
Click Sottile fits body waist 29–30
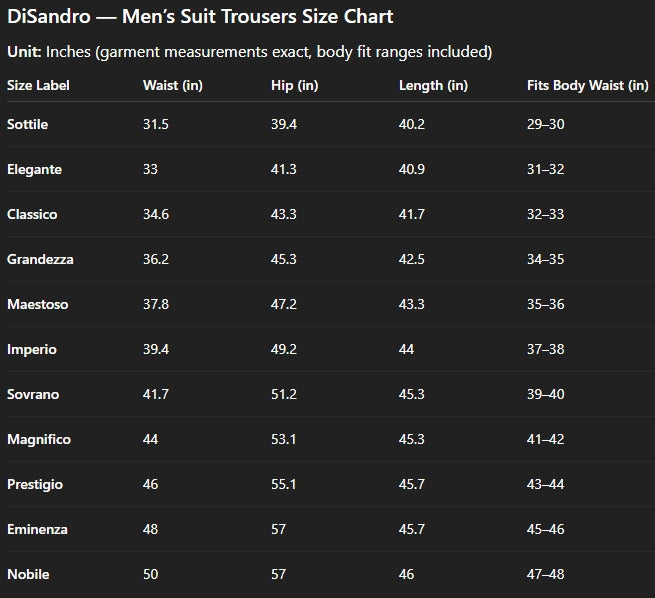point(546,124)
